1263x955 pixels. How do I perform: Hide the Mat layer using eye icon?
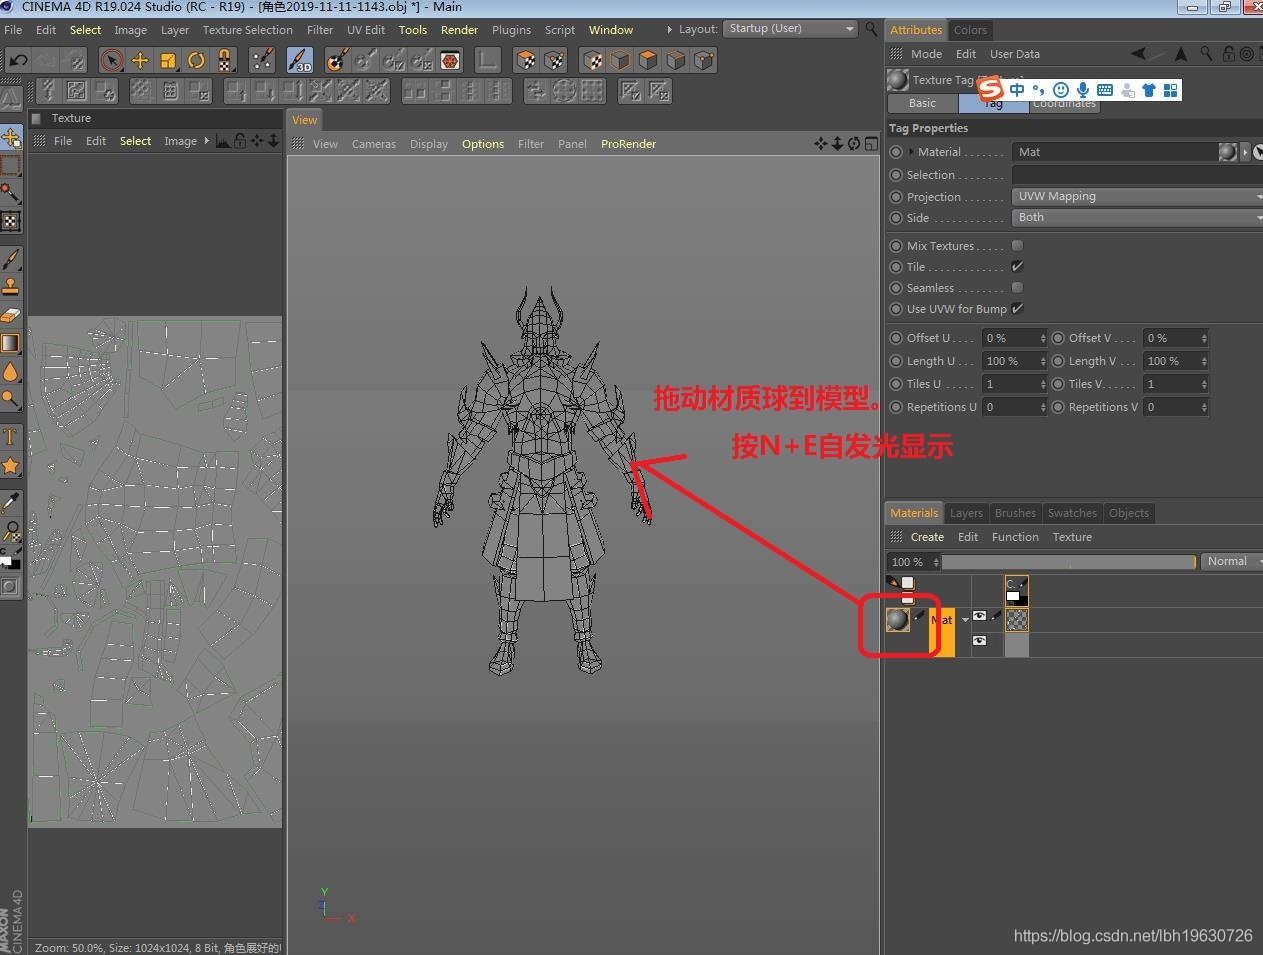(x=980, y=617)
